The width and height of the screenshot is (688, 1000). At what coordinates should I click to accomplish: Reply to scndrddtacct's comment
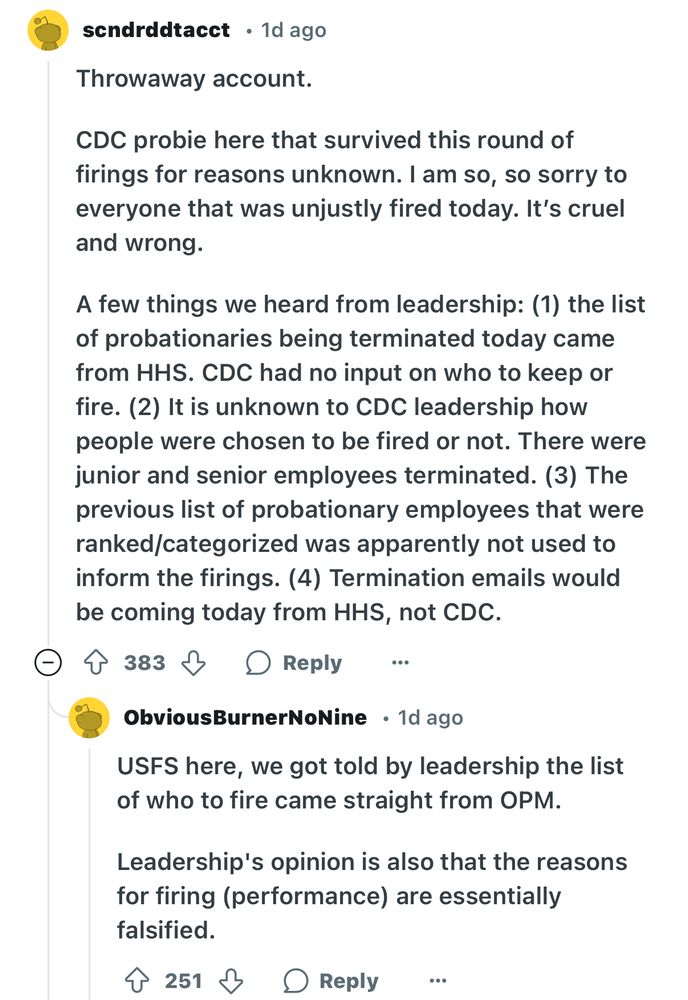pos(296,663)
